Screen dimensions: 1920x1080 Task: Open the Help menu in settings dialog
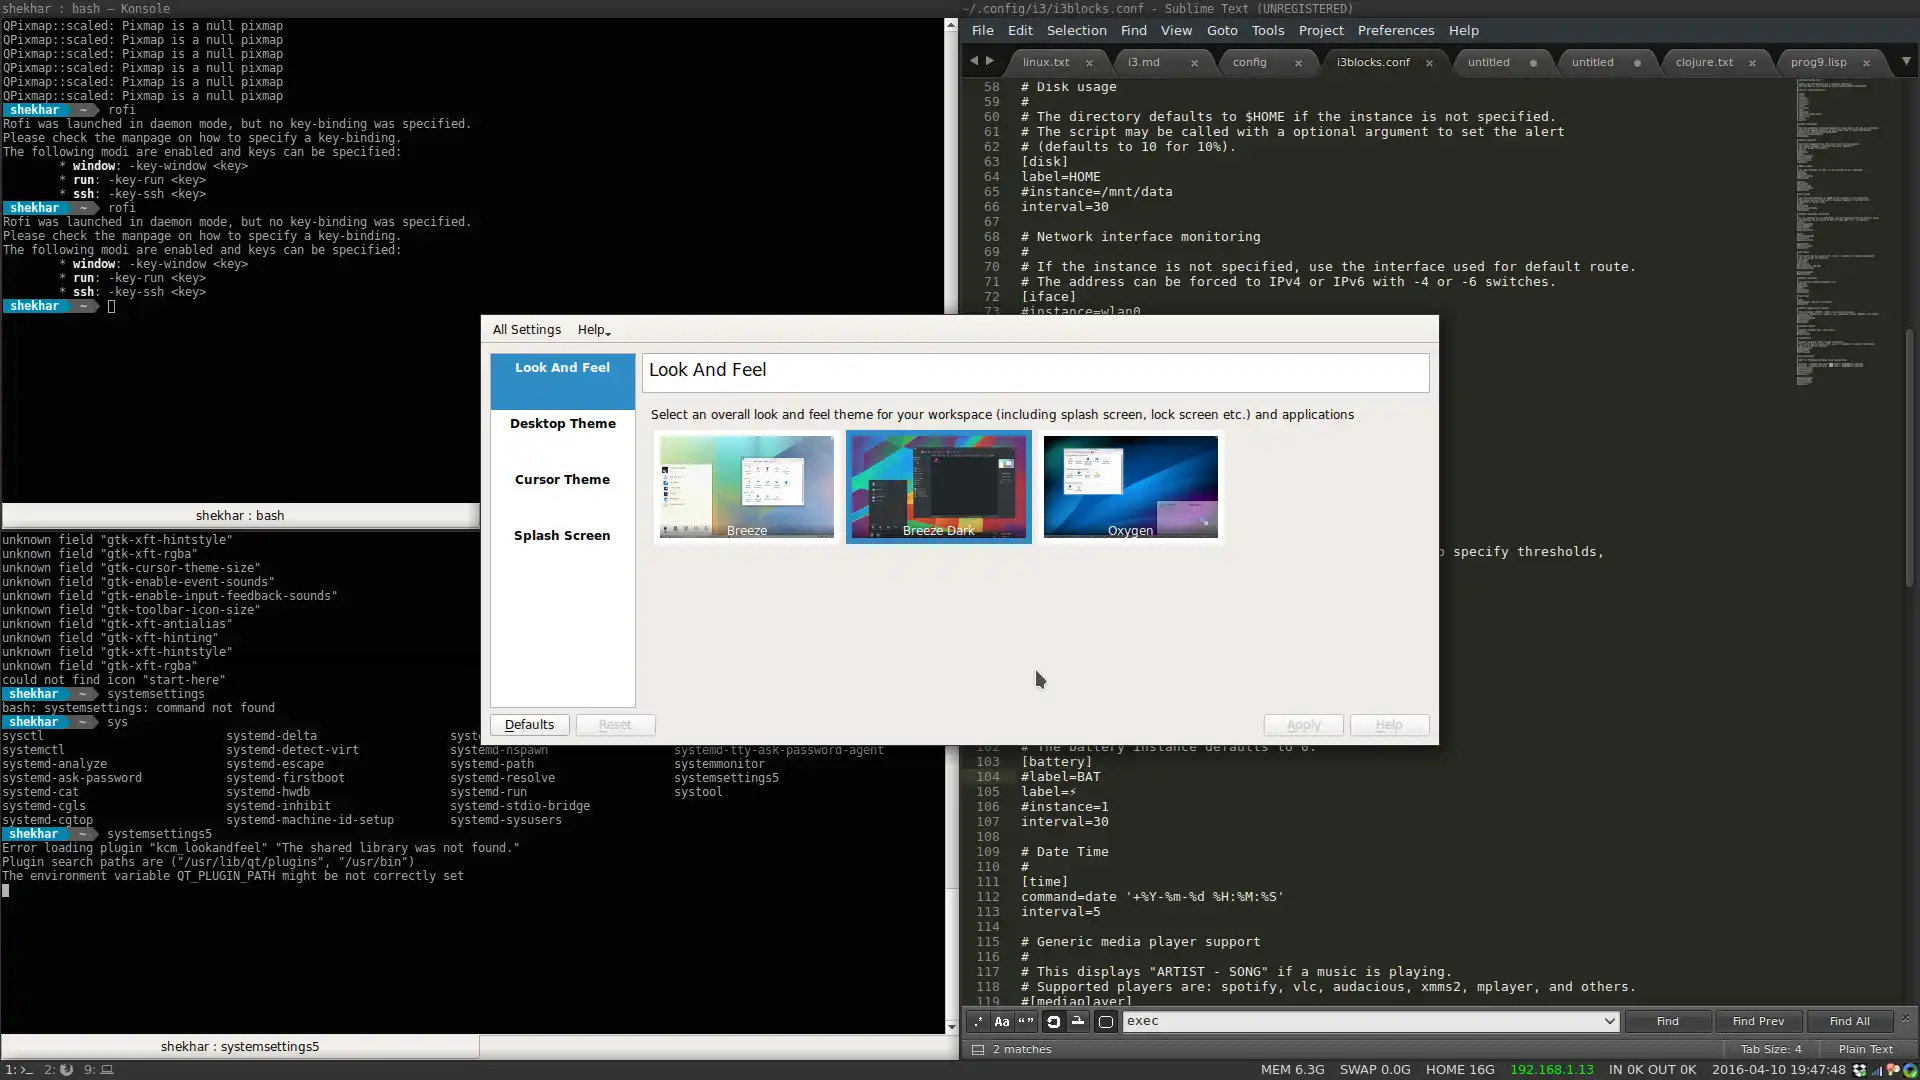click(x=594, y=329)
